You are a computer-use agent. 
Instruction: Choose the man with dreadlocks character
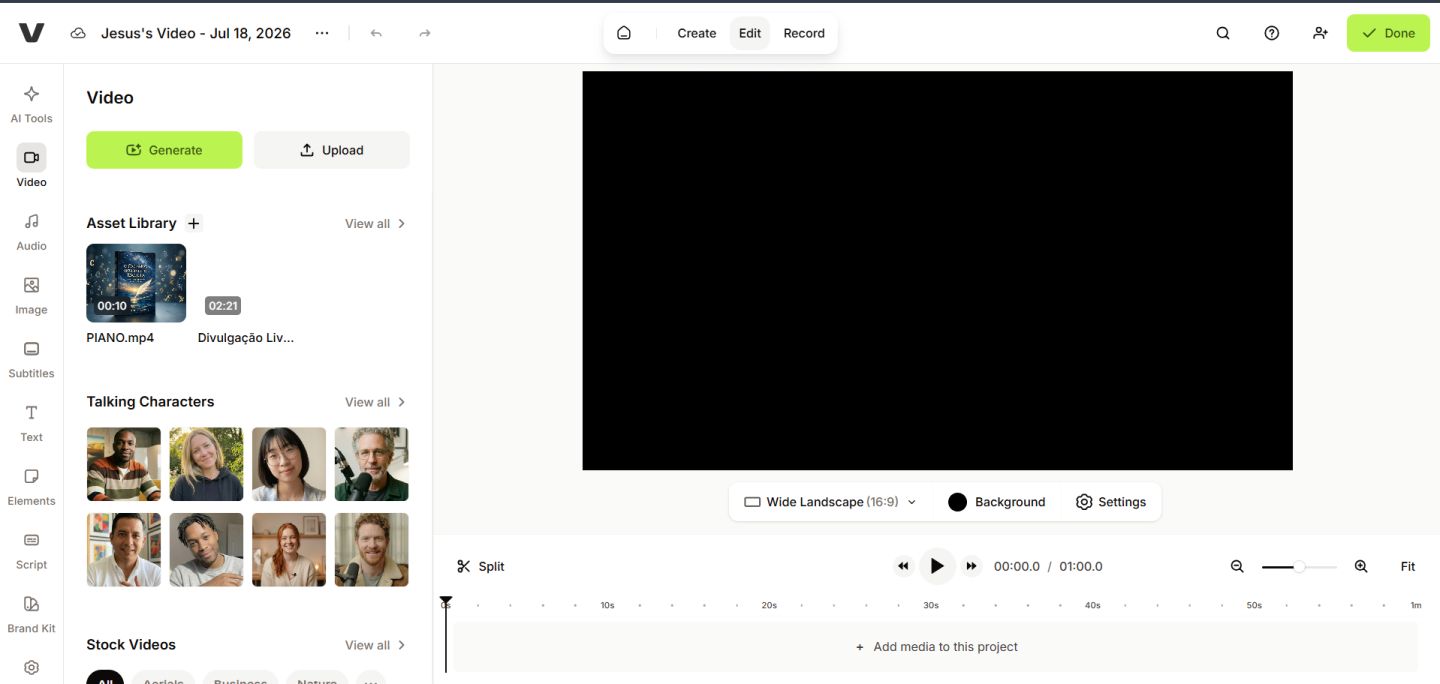tap(206, 550)
